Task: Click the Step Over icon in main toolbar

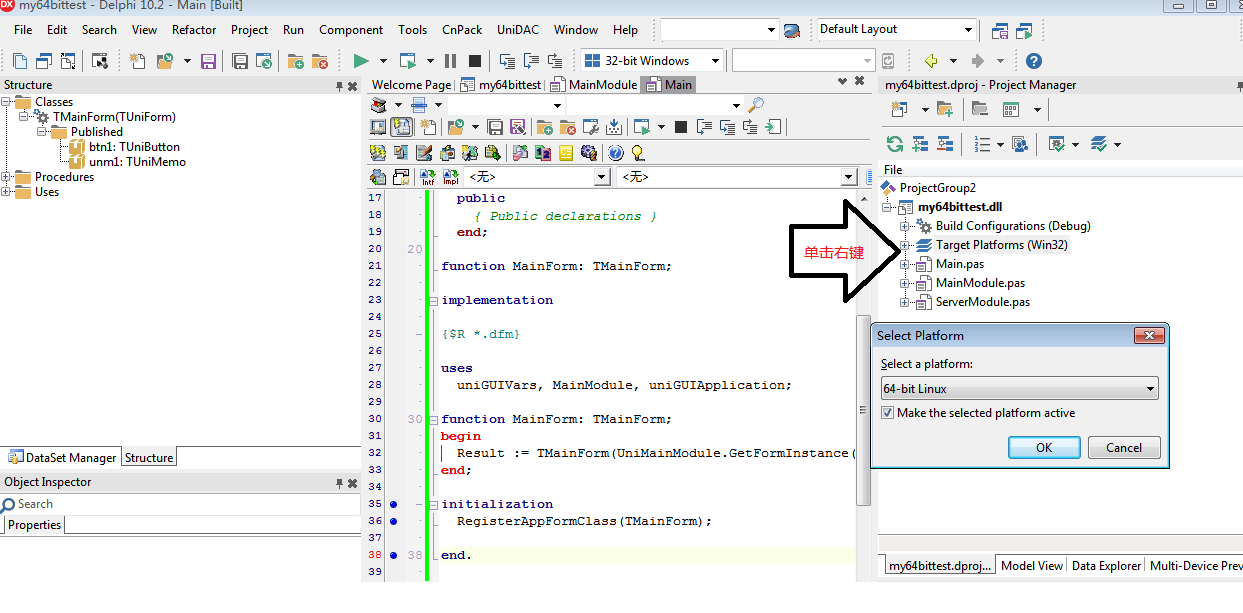Action: click(531, 61)
